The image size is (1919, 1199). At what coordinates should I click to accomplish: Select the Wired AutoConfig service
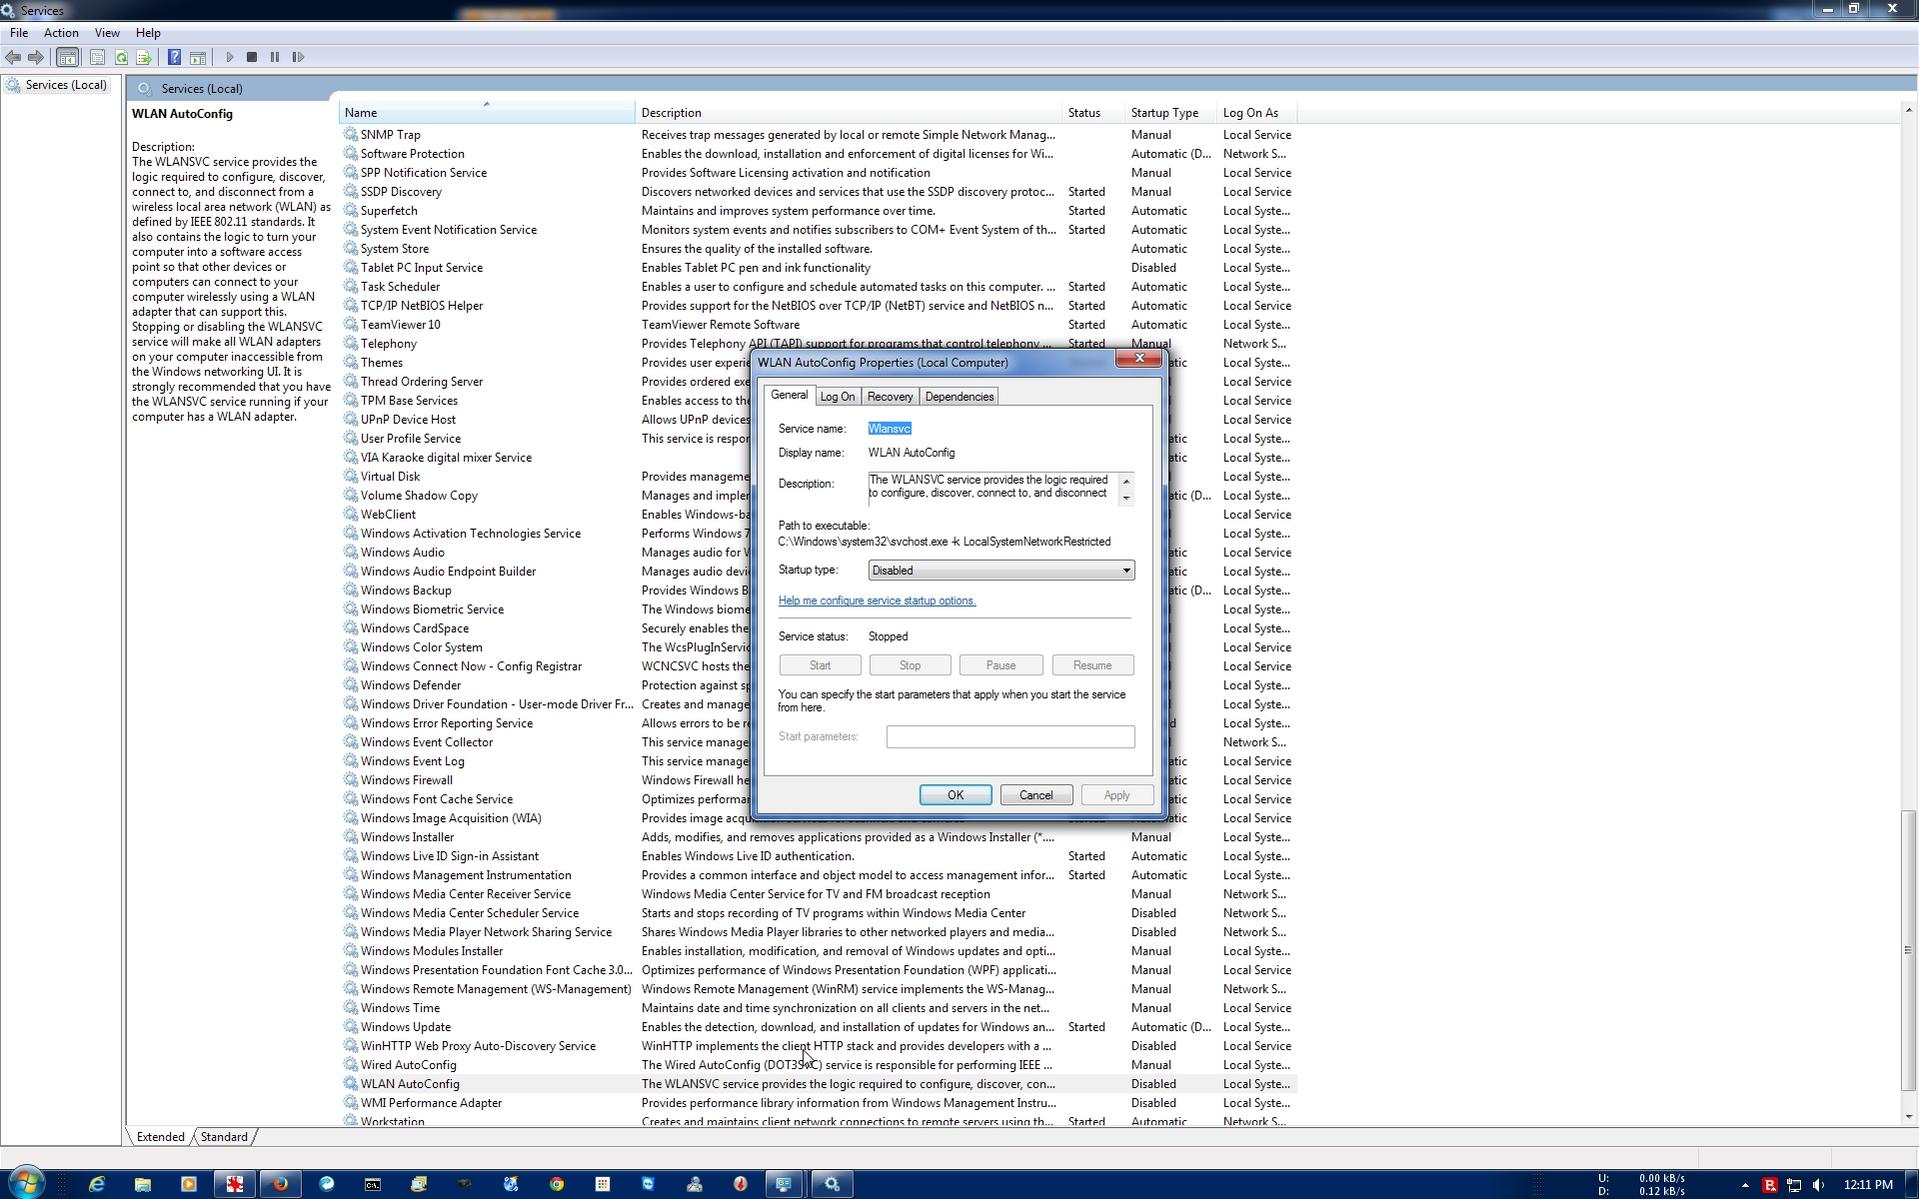click(x=819, y=1065)
